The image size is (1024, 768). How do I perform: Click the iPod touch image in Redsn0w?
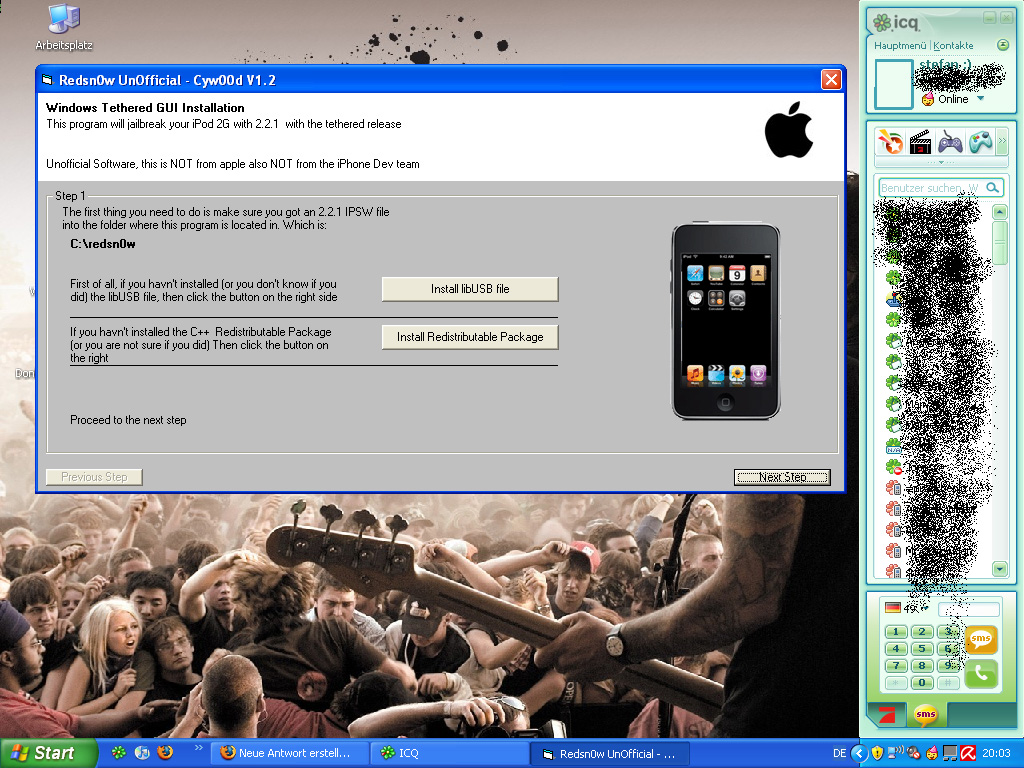726,321
